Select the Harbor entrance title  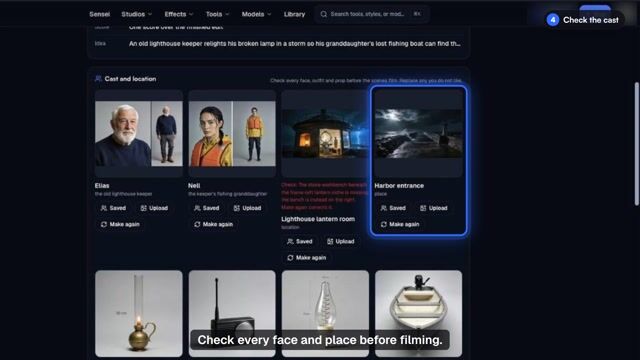[399, 186]
